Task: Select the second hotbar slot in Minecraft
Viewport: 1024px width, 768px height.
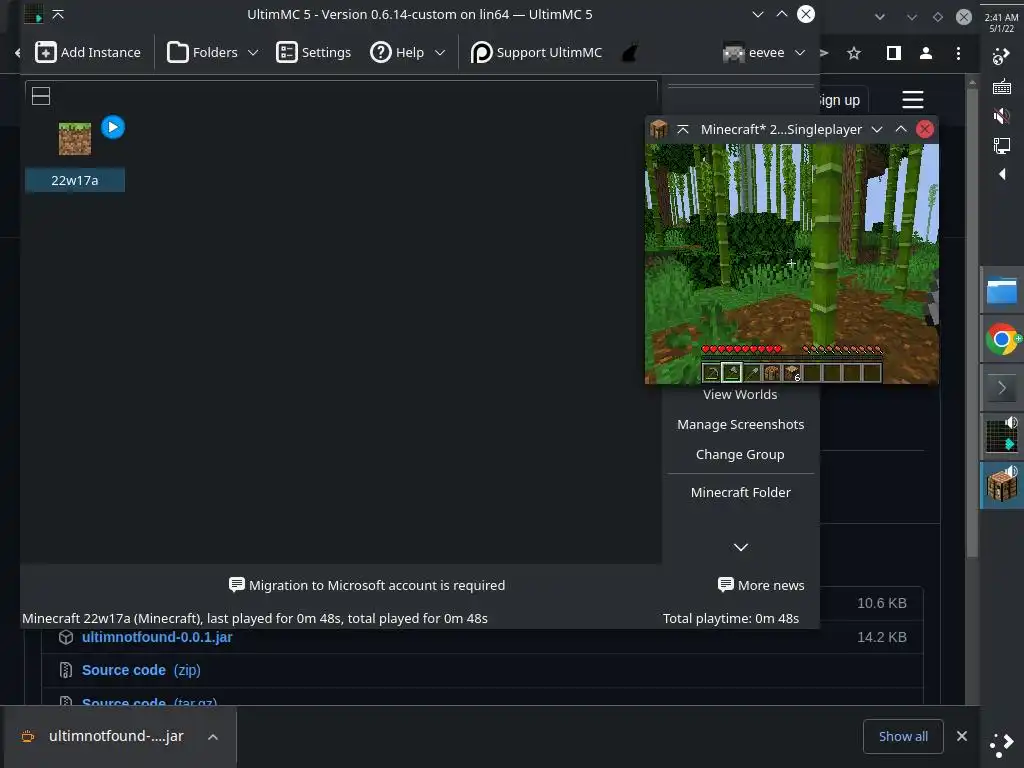Action: tap(731, 372)
